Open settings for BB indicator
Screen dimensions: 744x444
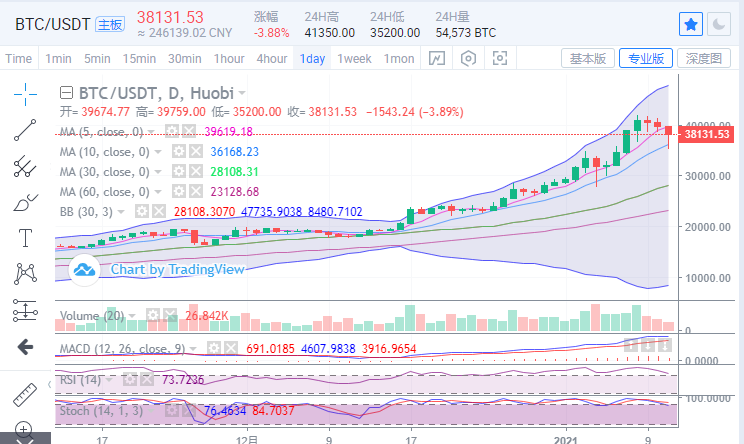click(142, 211)
